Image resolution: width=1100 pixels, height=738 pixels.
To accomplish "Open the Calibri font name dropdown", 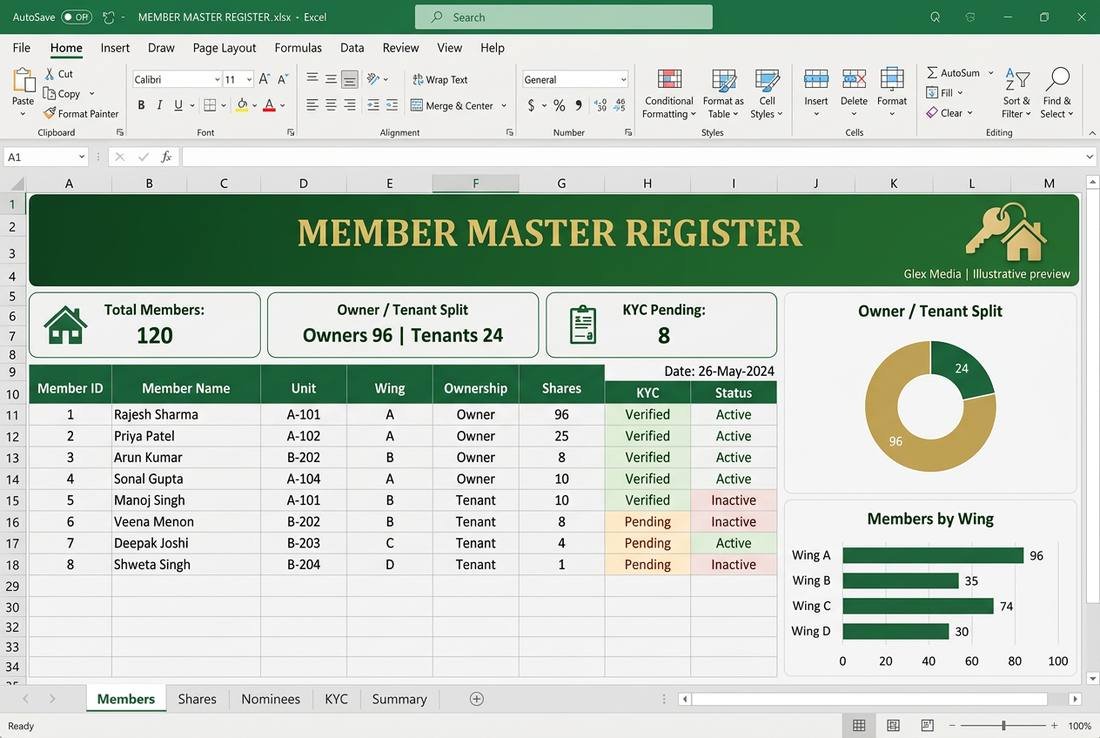I will point(217,79).
